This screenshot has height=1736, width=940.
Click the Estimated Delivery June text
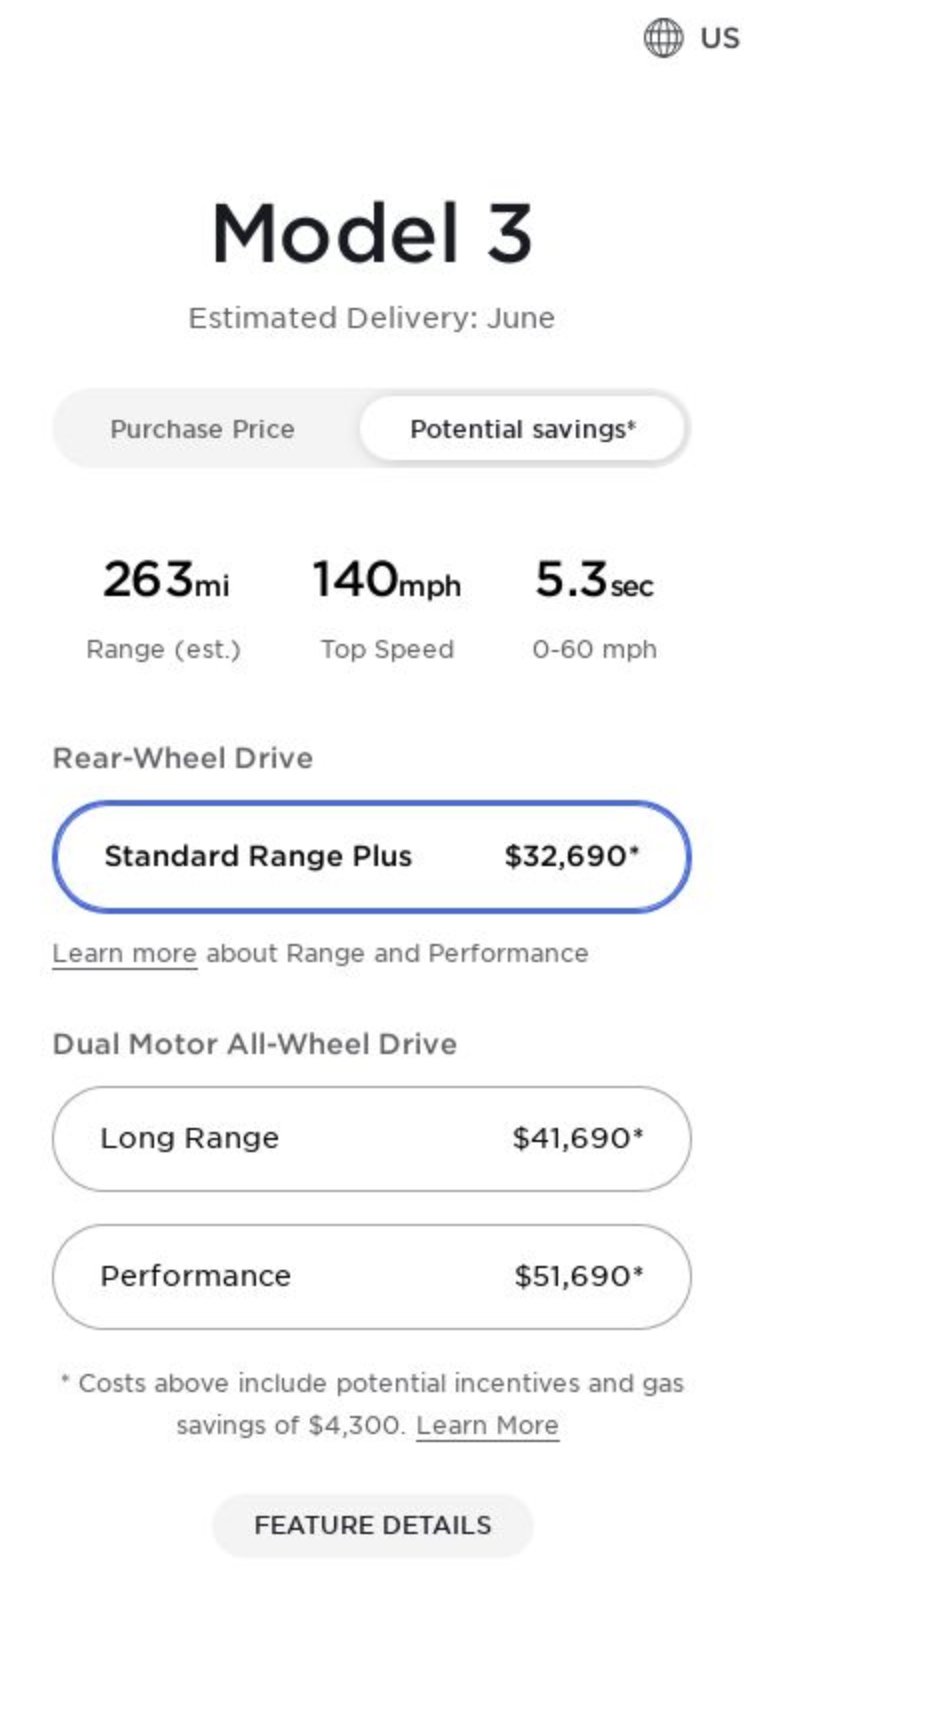[x=372, y=318]
